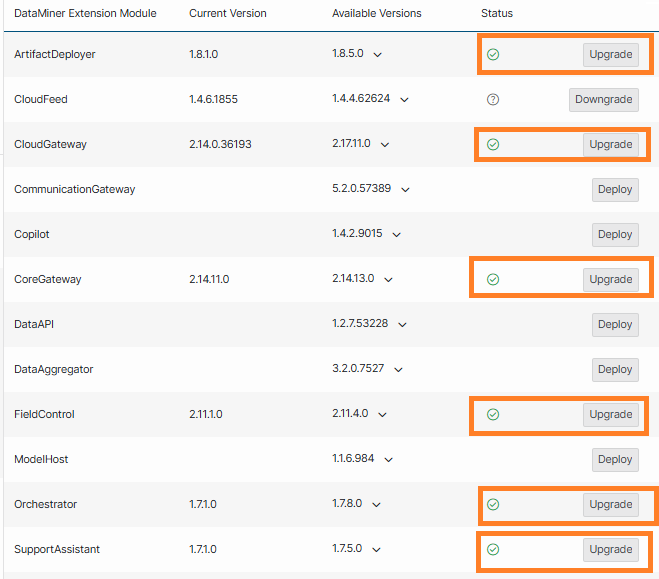
Task: Deploy the CommunicationGateway module
Action: (x=615, y=189)
